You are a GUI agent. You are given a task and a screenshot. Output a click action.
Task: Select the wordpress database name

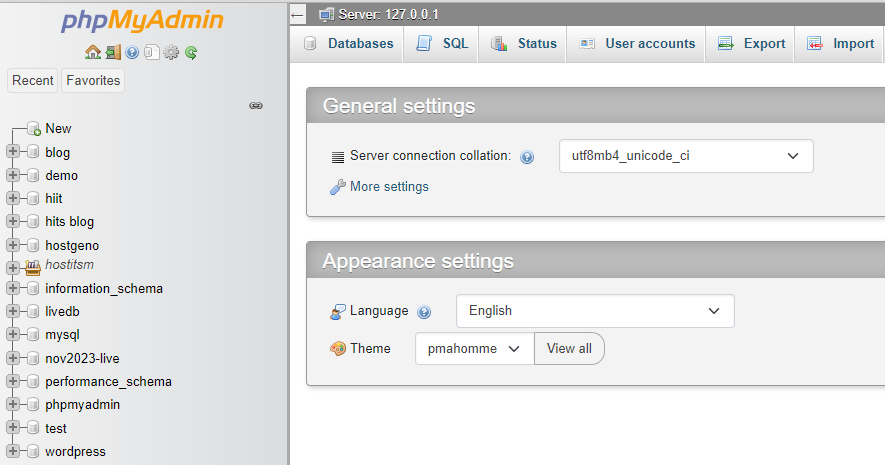click(x=75, y=451)
